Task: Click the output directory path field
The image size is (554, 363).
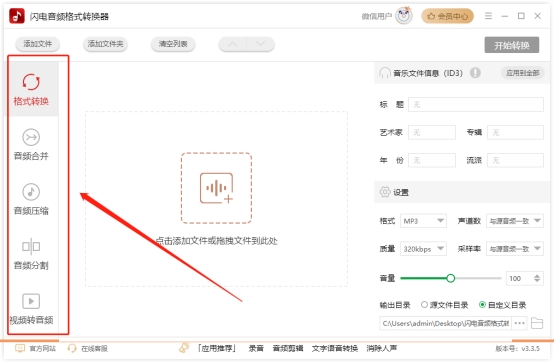Action: pyautogui.click(x=446, y=323)
